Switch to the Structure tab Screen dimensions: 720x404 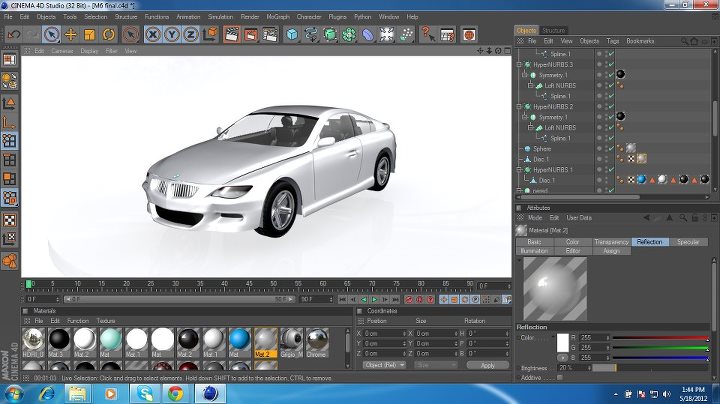coord(553,30)
